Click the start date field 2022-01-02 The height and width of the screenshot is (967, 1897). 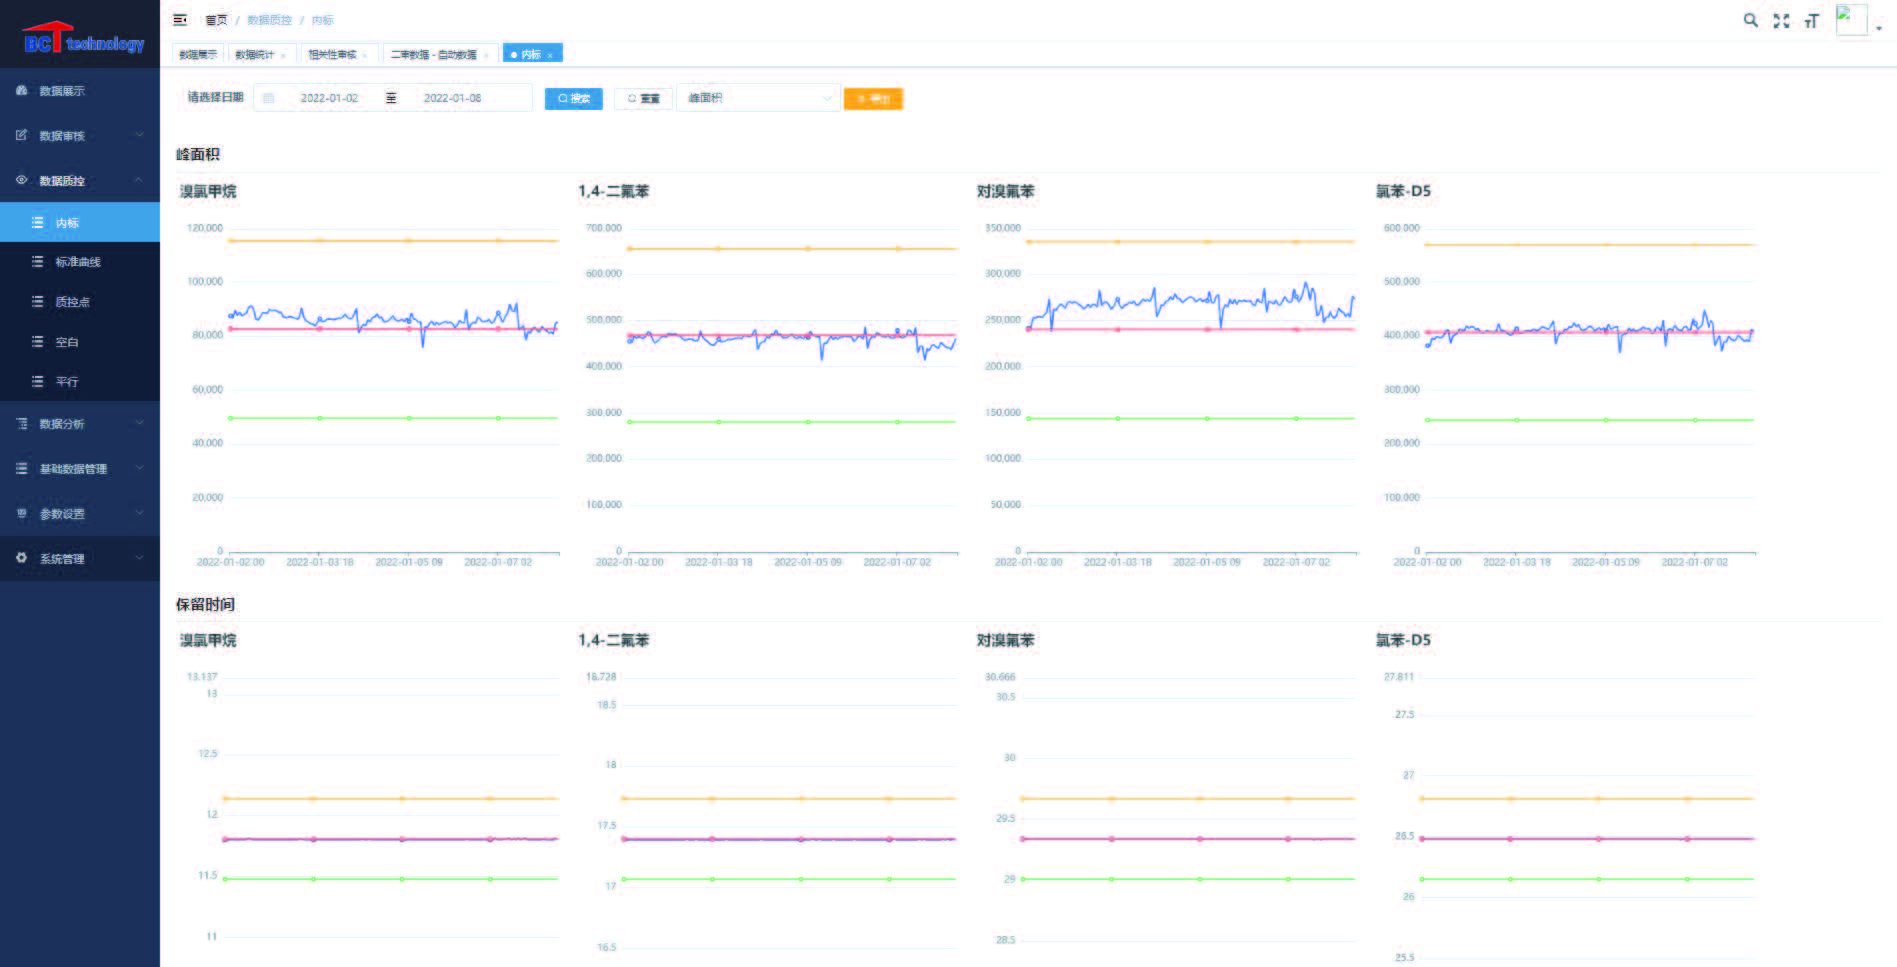[x=329, y=98]
